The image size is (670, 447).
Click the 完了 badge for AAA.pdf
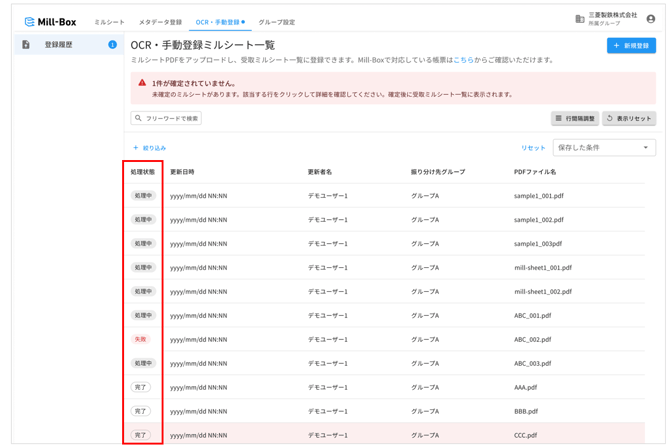(141, 387)
